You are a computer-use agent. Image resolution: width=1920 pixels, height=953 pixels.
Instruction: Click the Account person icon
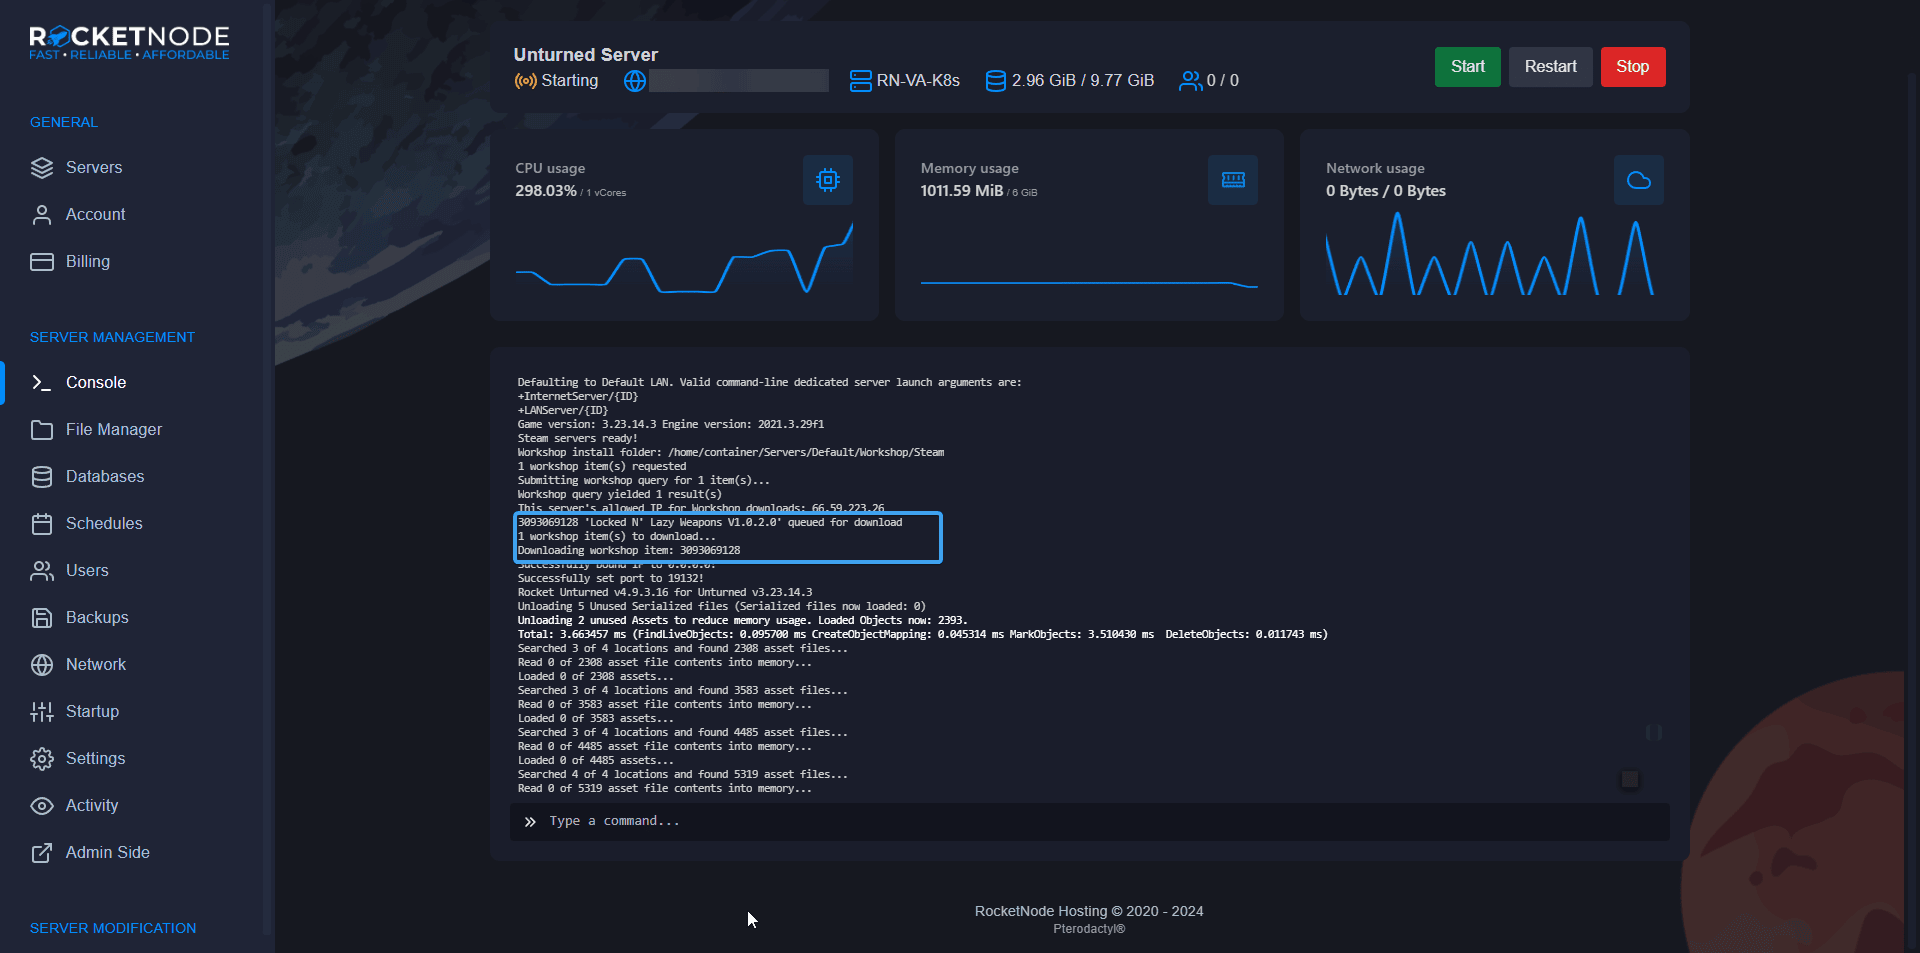42,215
